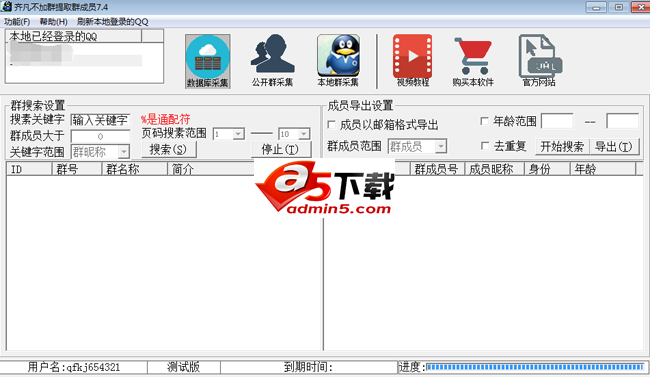Enable 成员以邮箱格式导出 checkbox
Image resolution: width=650 pixels, height=377 pixels.
tap(331, 124)
